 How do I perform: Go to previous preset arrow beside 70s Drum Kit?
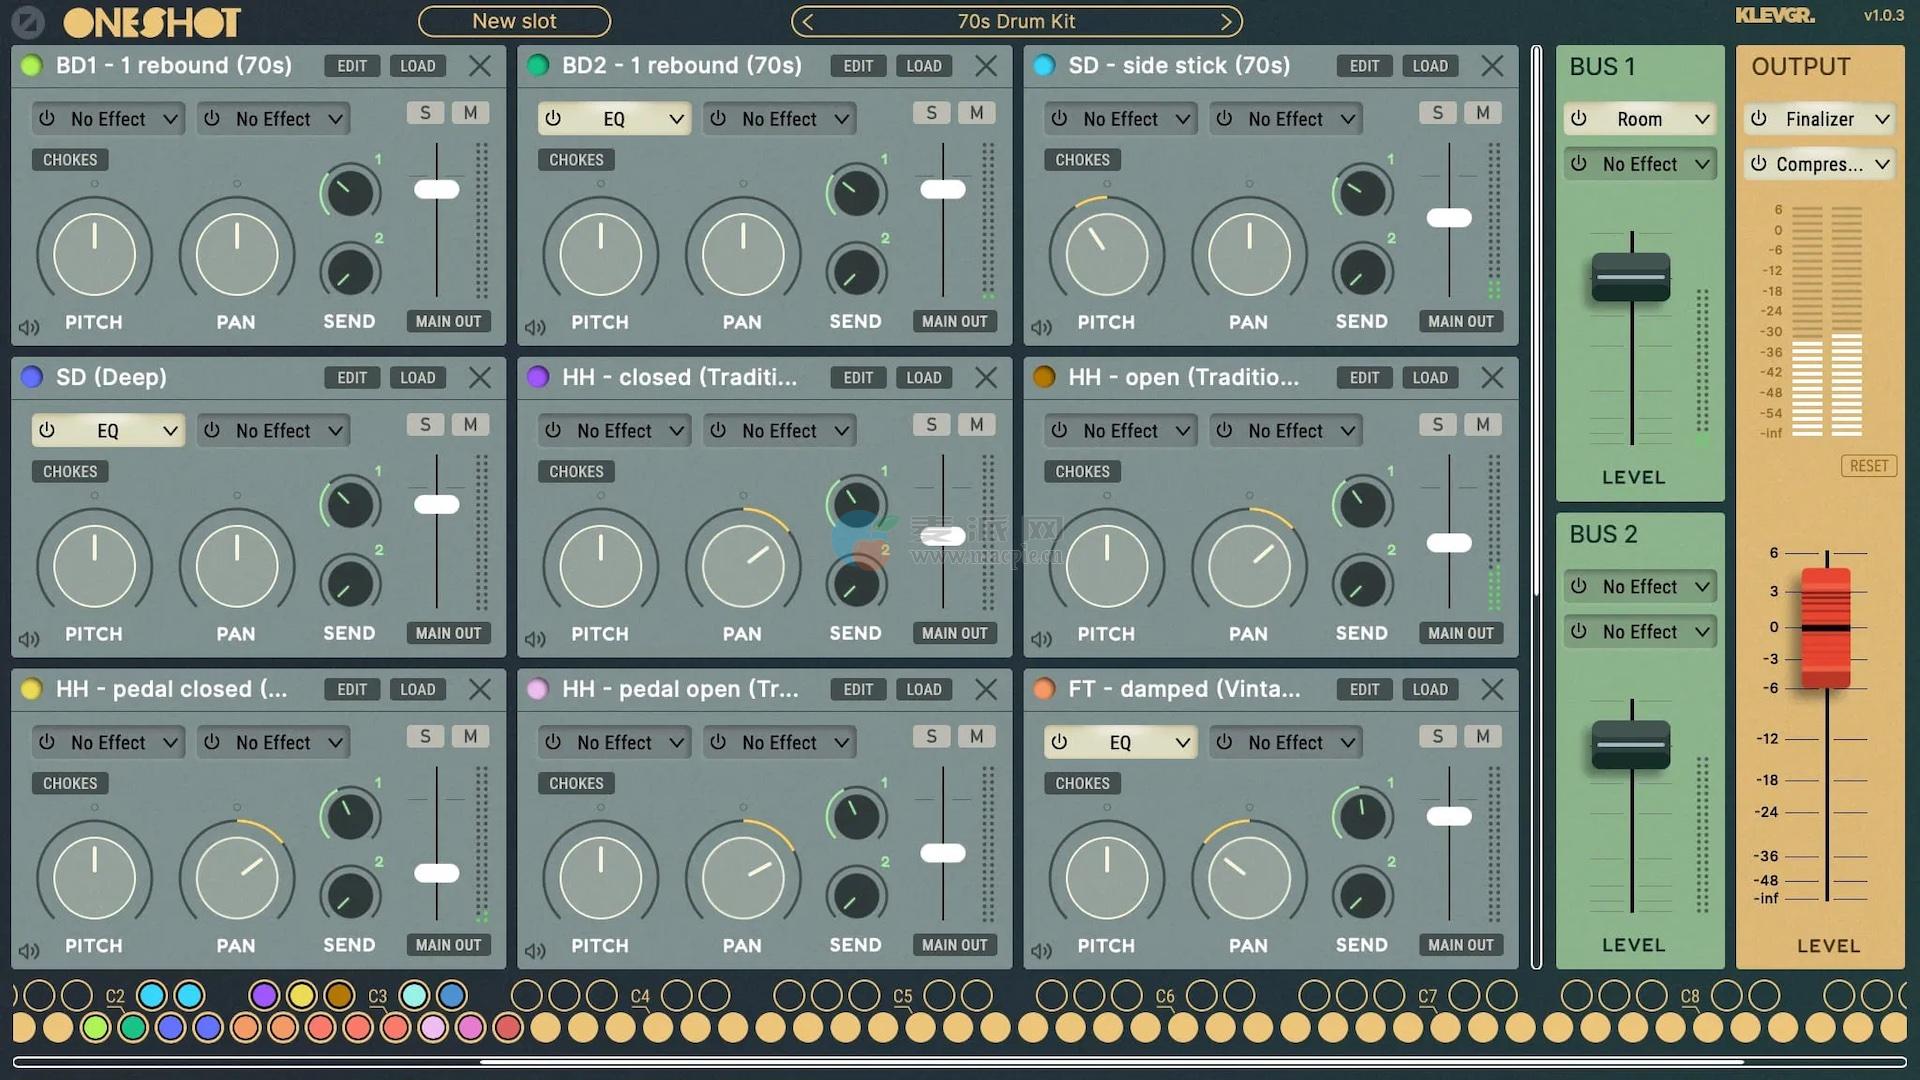(808, 21)
